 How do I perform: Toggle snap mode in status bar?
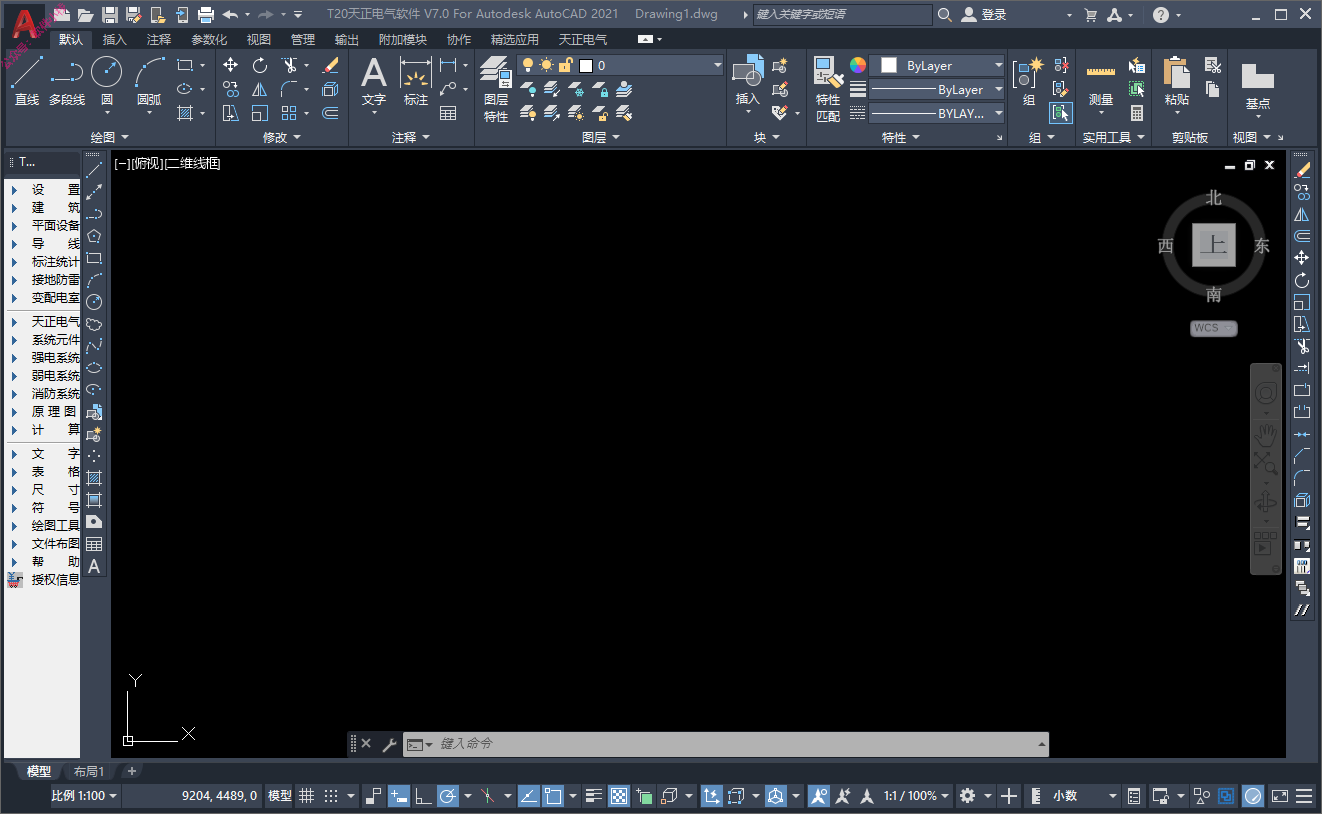click(331, 796)
